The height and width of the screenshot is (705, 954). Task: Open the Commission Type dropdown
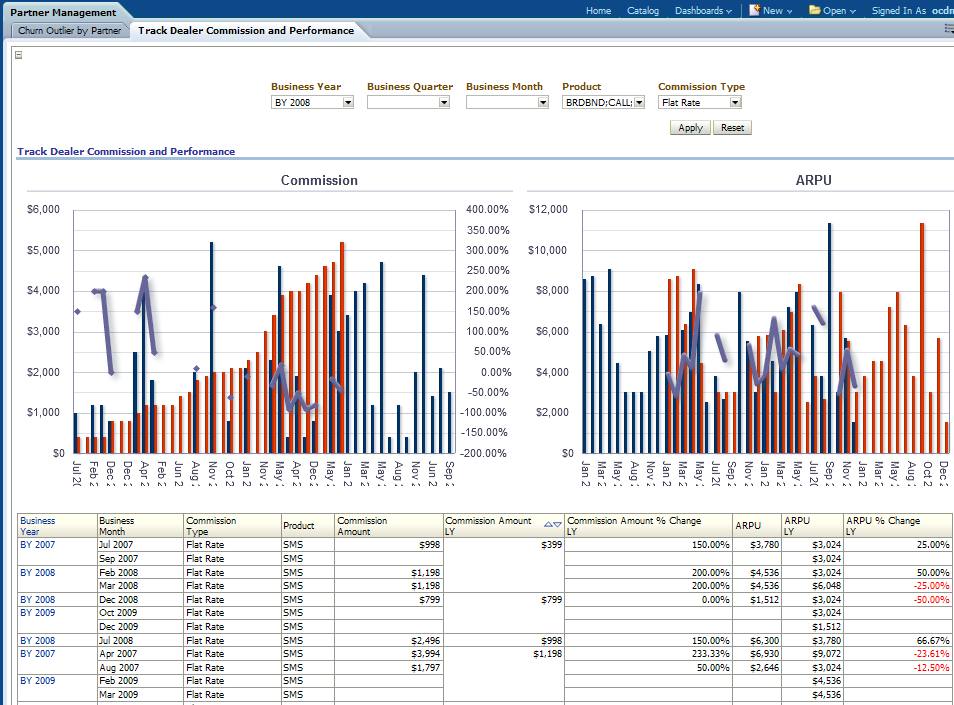[736, 103]
